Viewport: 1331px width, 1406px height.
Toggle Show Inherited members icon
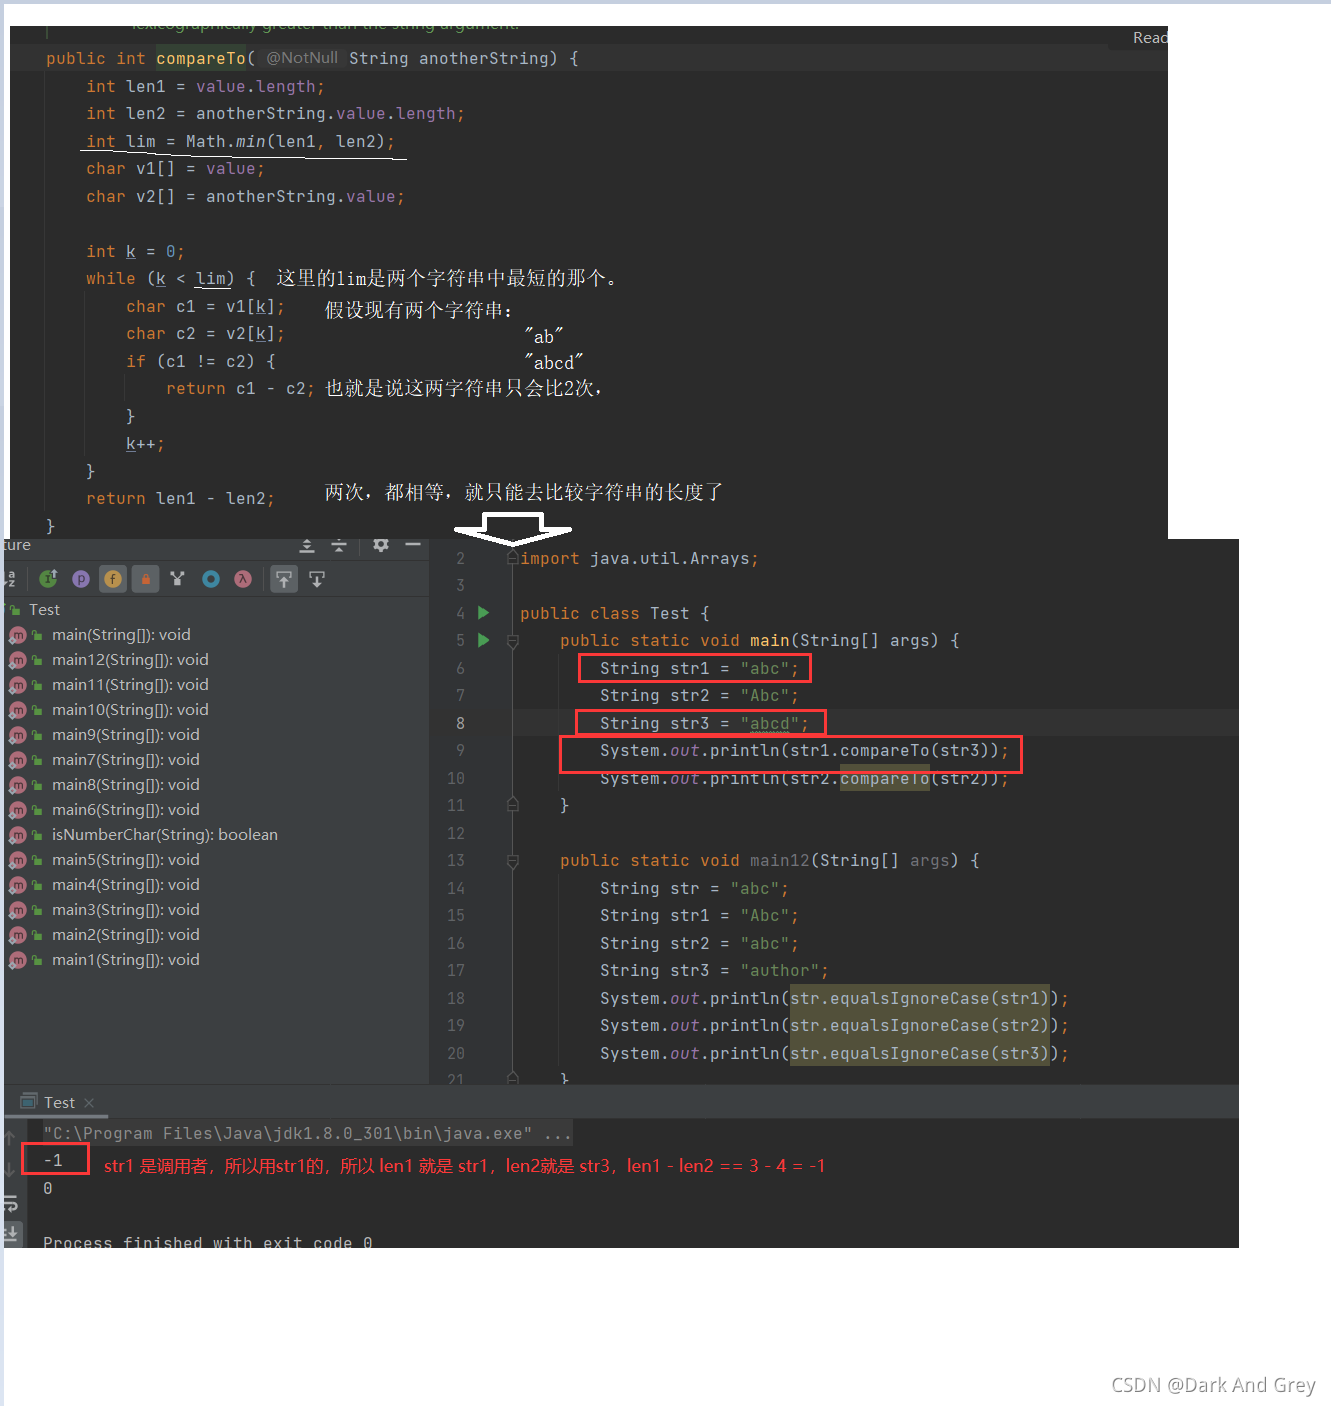(49, 578)
